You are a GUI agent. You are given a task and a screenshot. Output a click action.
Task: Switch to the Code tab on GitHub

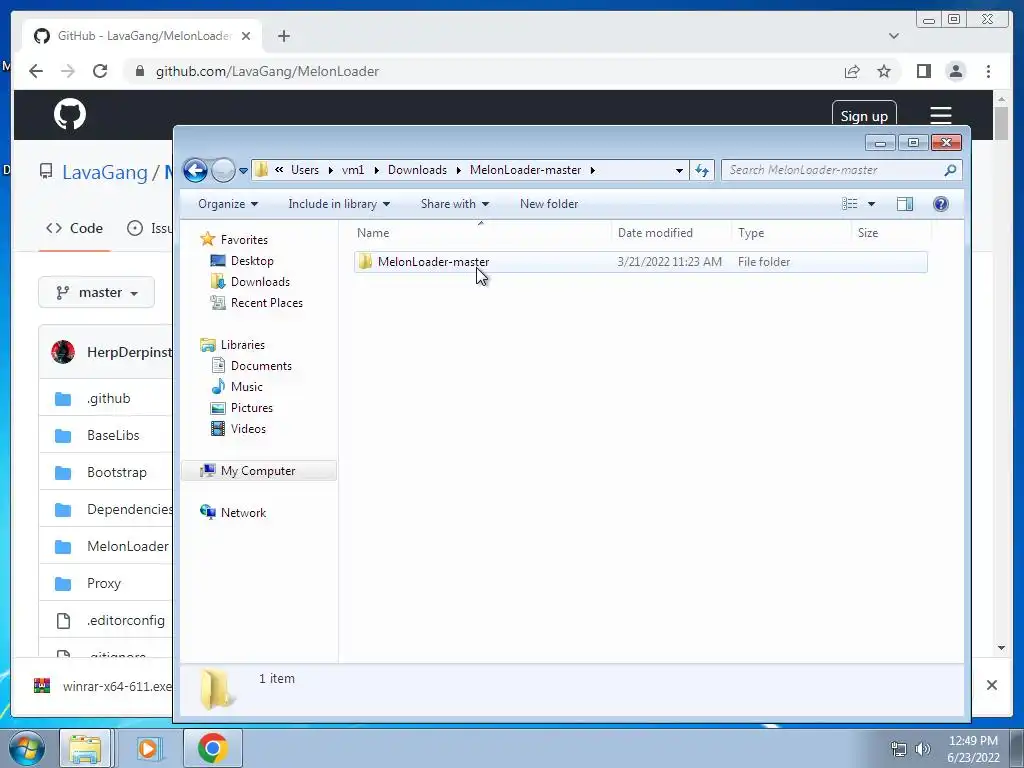(x=74, y=229)
